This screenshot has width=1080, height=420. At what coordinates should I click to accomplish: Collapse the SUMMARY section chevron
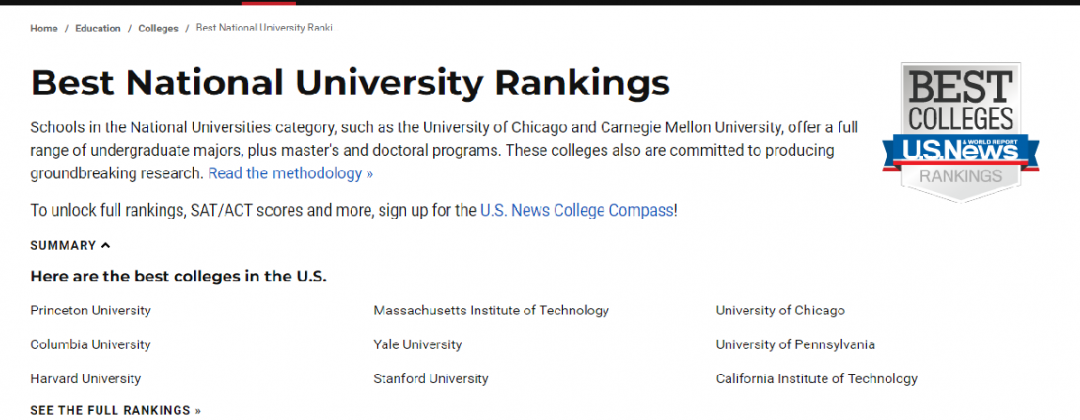point(105,246)
